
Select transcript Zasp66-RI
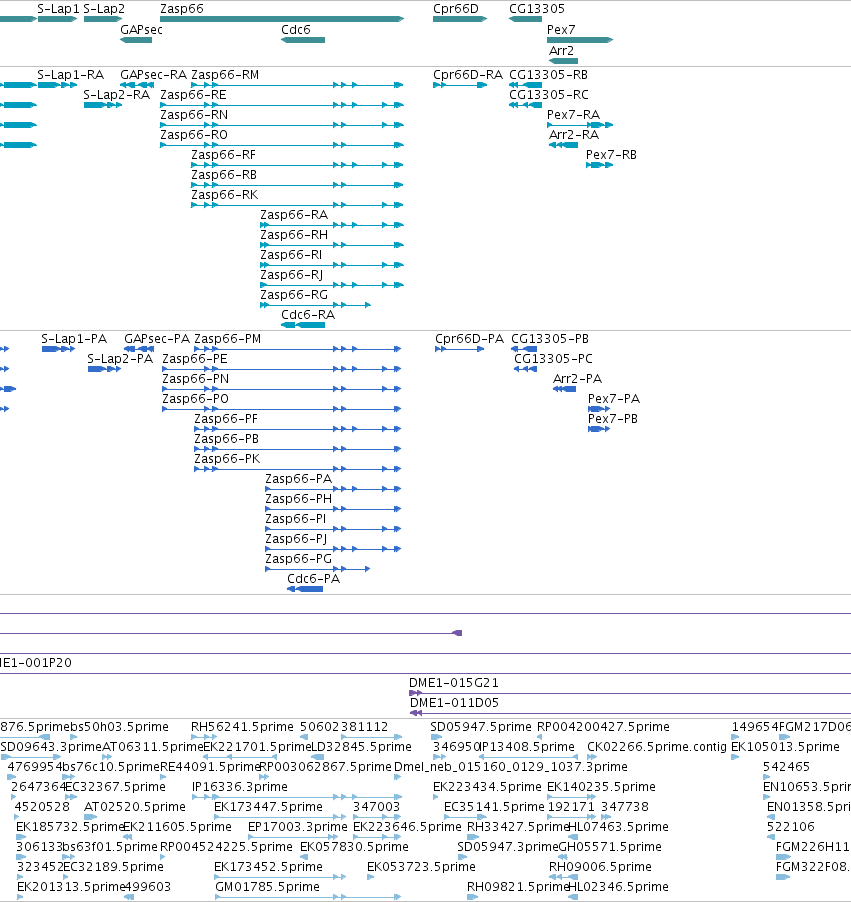click(291, 255)
